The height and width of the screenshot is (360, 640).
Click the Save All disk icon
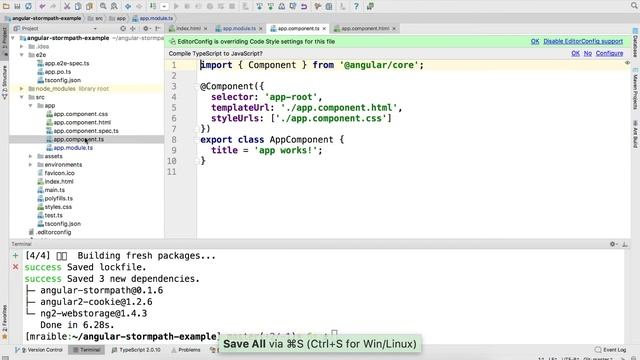click(x=17, y=7)
